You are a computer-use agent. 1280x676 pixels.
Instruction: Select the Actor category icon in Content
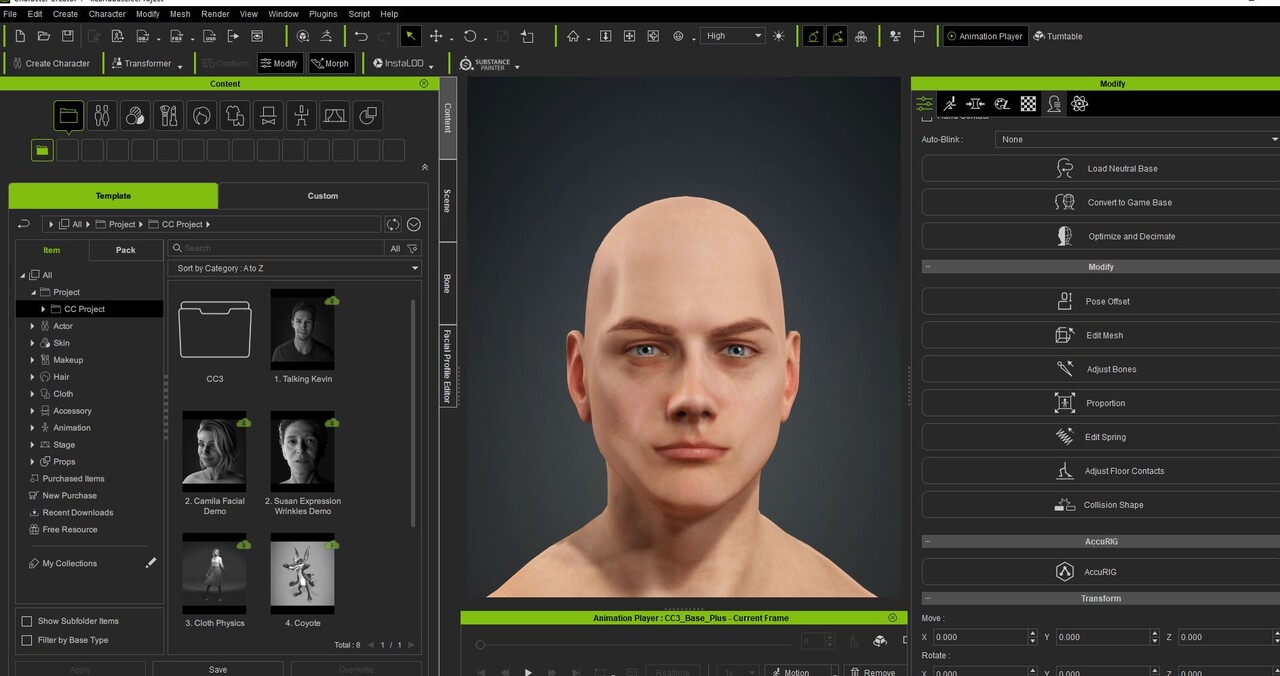coord(102,116)
